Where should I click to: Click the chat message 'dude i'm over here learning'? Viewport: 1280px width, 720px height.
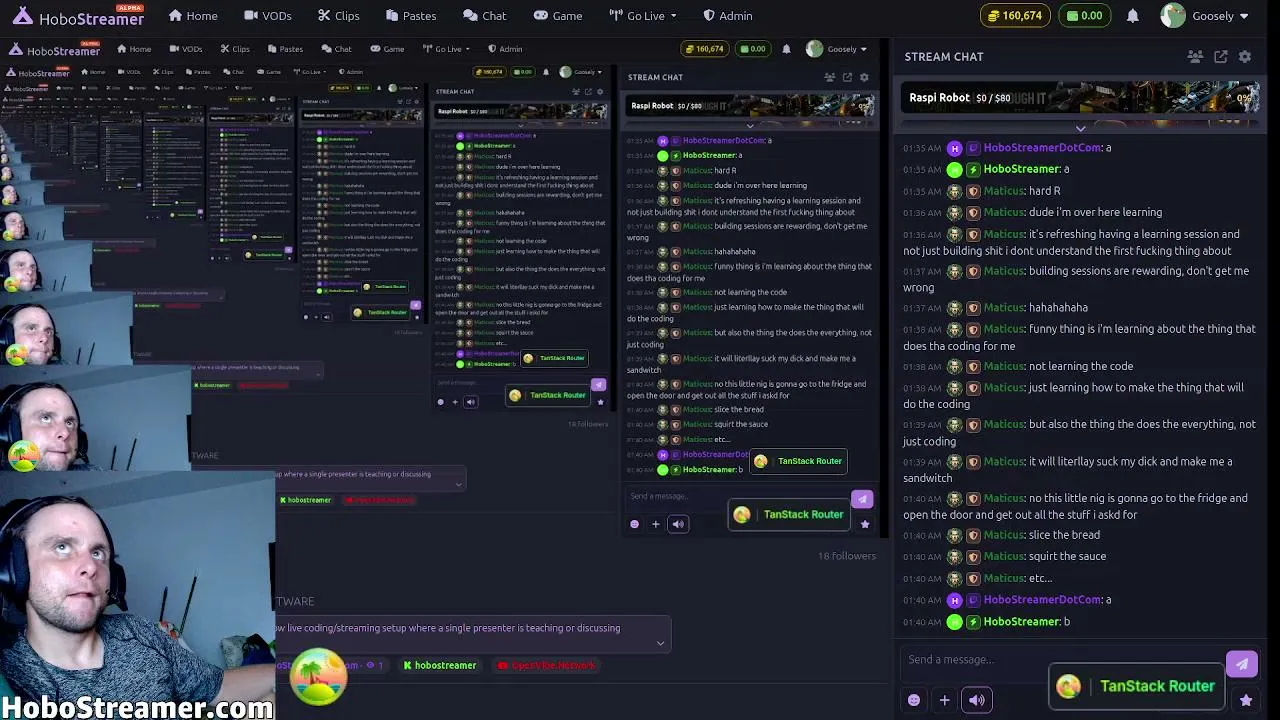pyautogui.click(x=1095, y=212)
